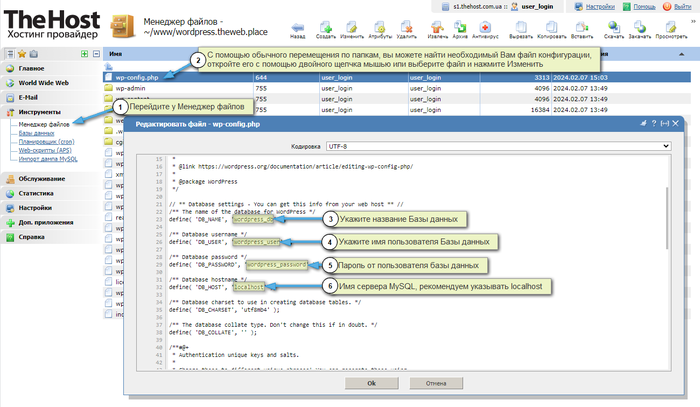Click the DB_CHARSET define line in editor
The height and width of the screenshot is (407, 700).
225,310
